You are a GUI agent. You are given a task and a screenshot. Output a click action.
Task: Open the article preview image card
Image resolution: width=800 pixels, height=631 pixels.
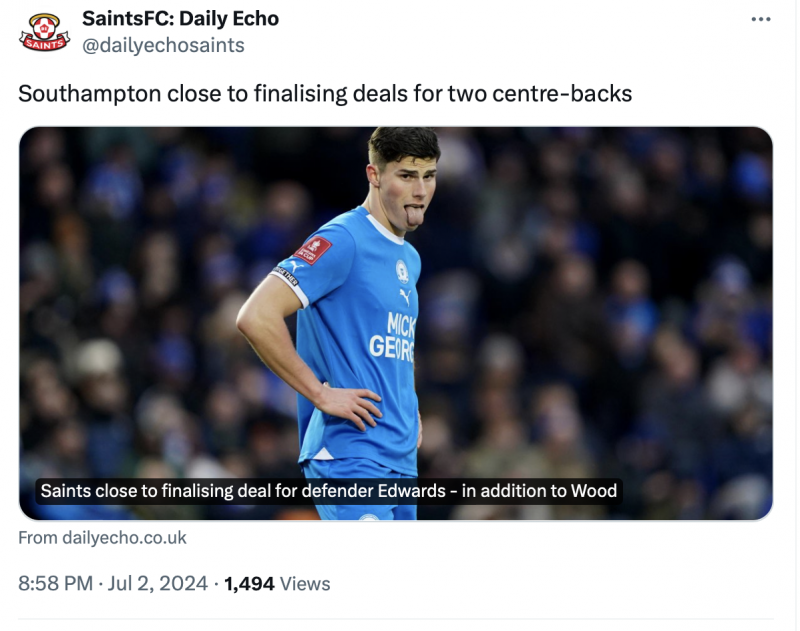pos(396,322)
